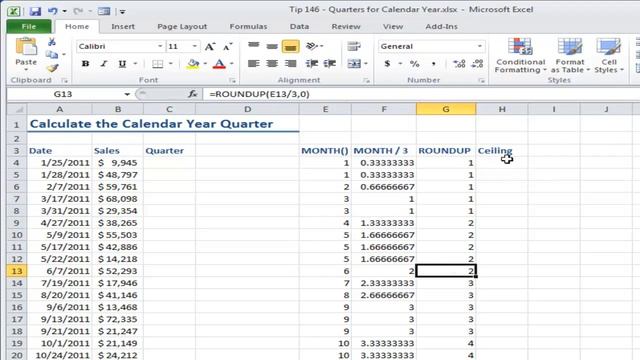Click the Cut scissors icon
Viewport: 640px width, 360px height.
[x=52, y=42]
